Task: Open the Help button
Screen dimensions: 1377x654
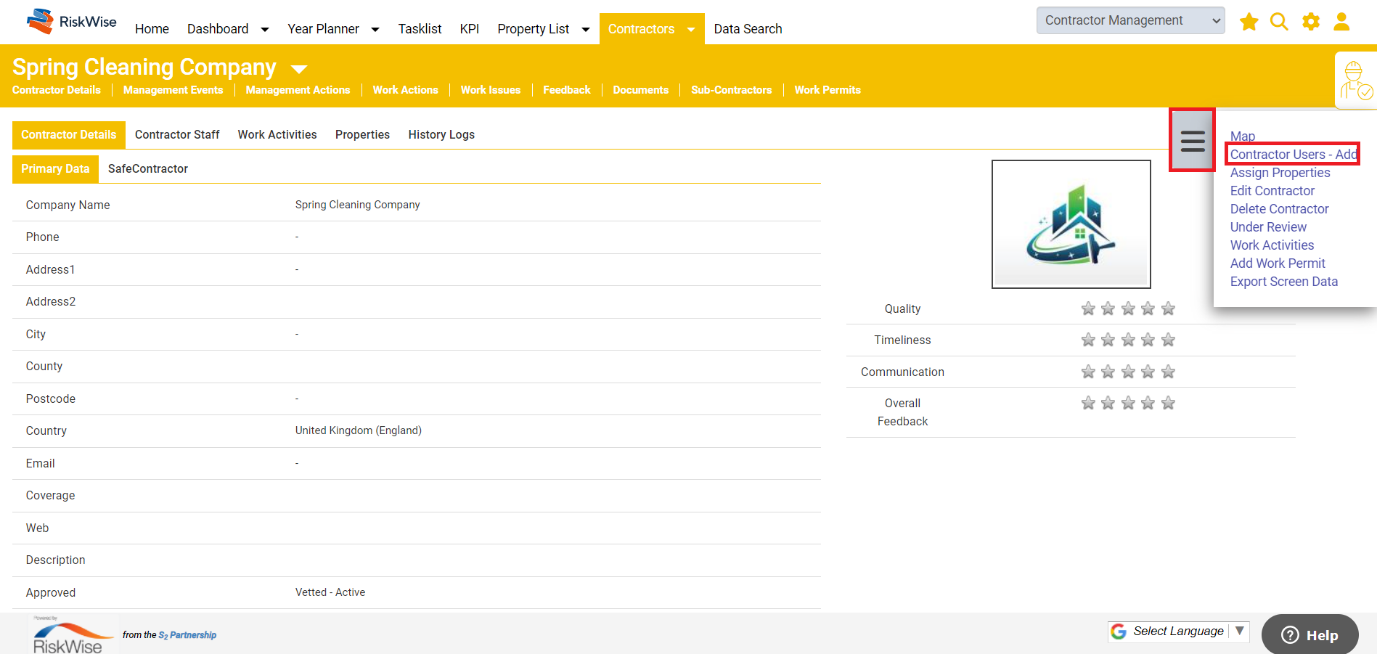Action: coord(1309,633)
